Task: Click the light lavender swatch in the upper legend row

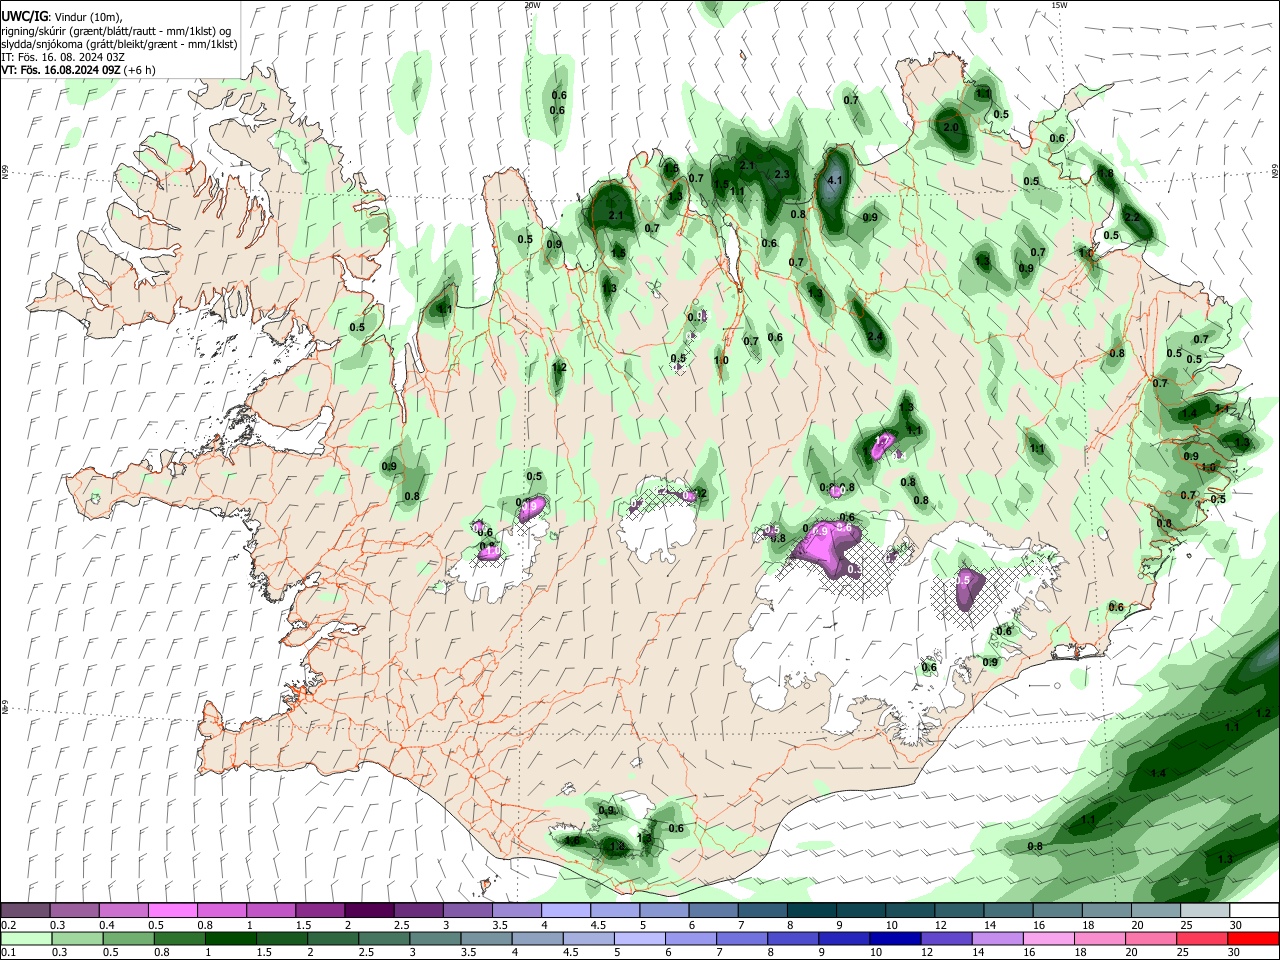Action: point(566,911)
